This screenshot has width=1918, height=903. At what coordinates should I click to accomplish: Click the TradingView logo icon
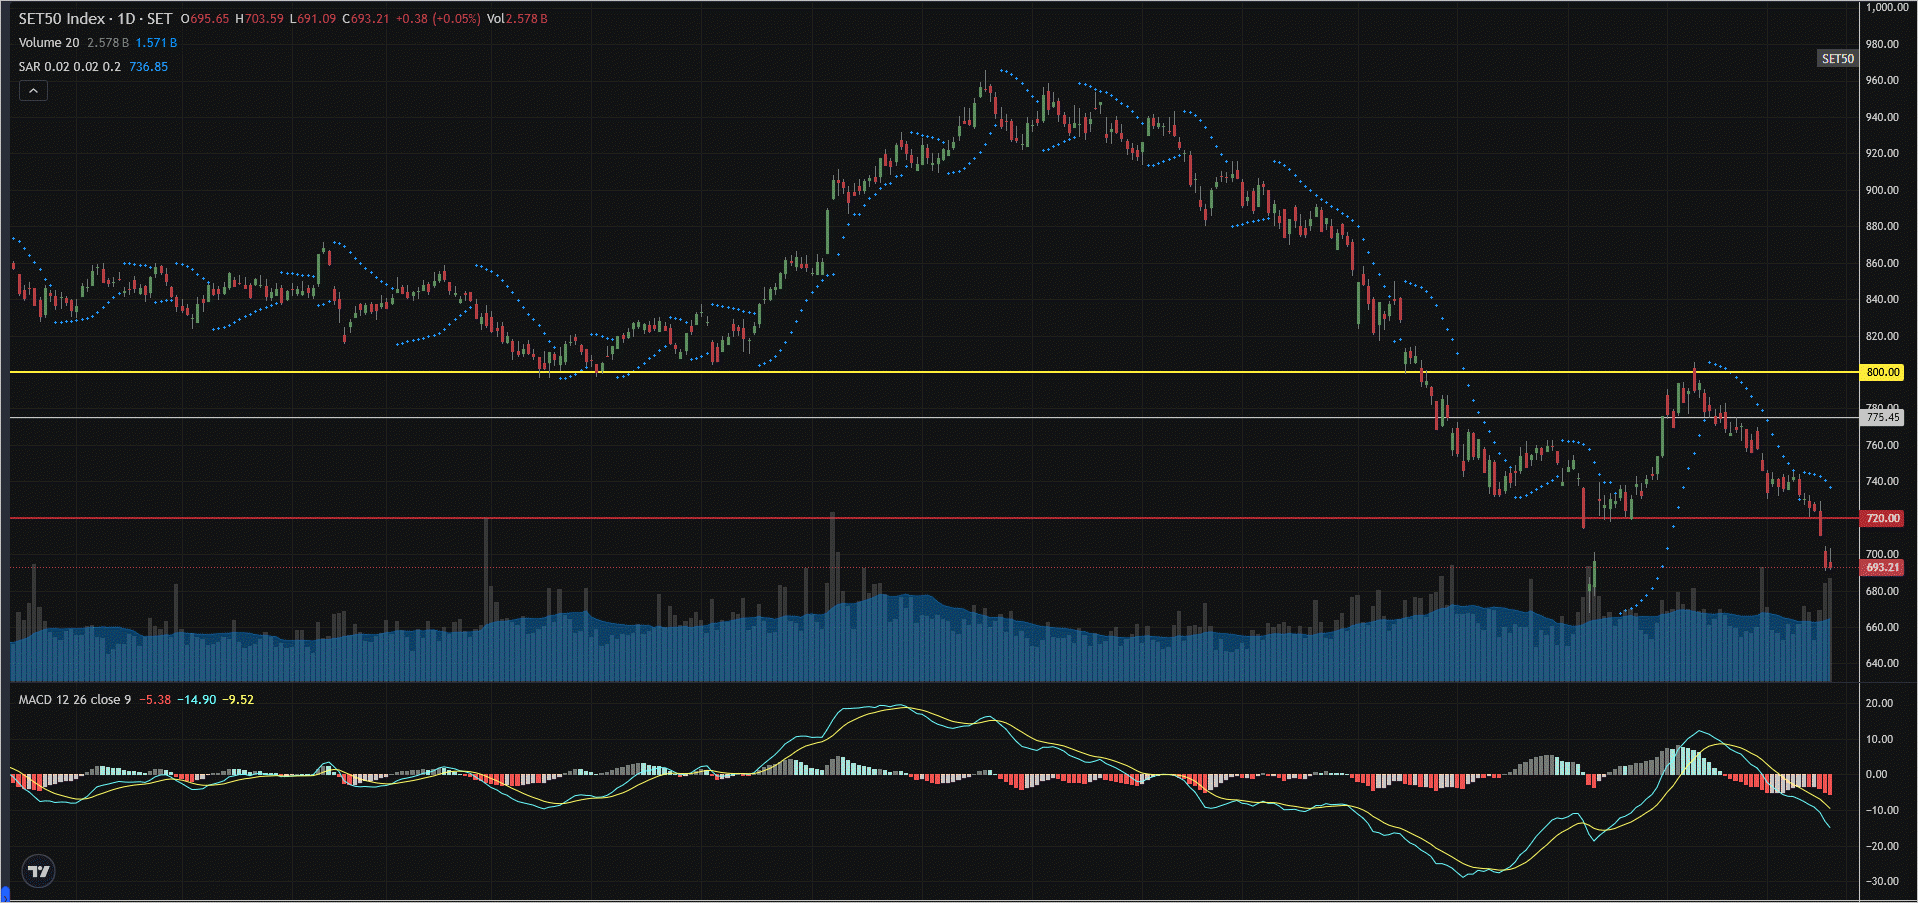(38, 871)
